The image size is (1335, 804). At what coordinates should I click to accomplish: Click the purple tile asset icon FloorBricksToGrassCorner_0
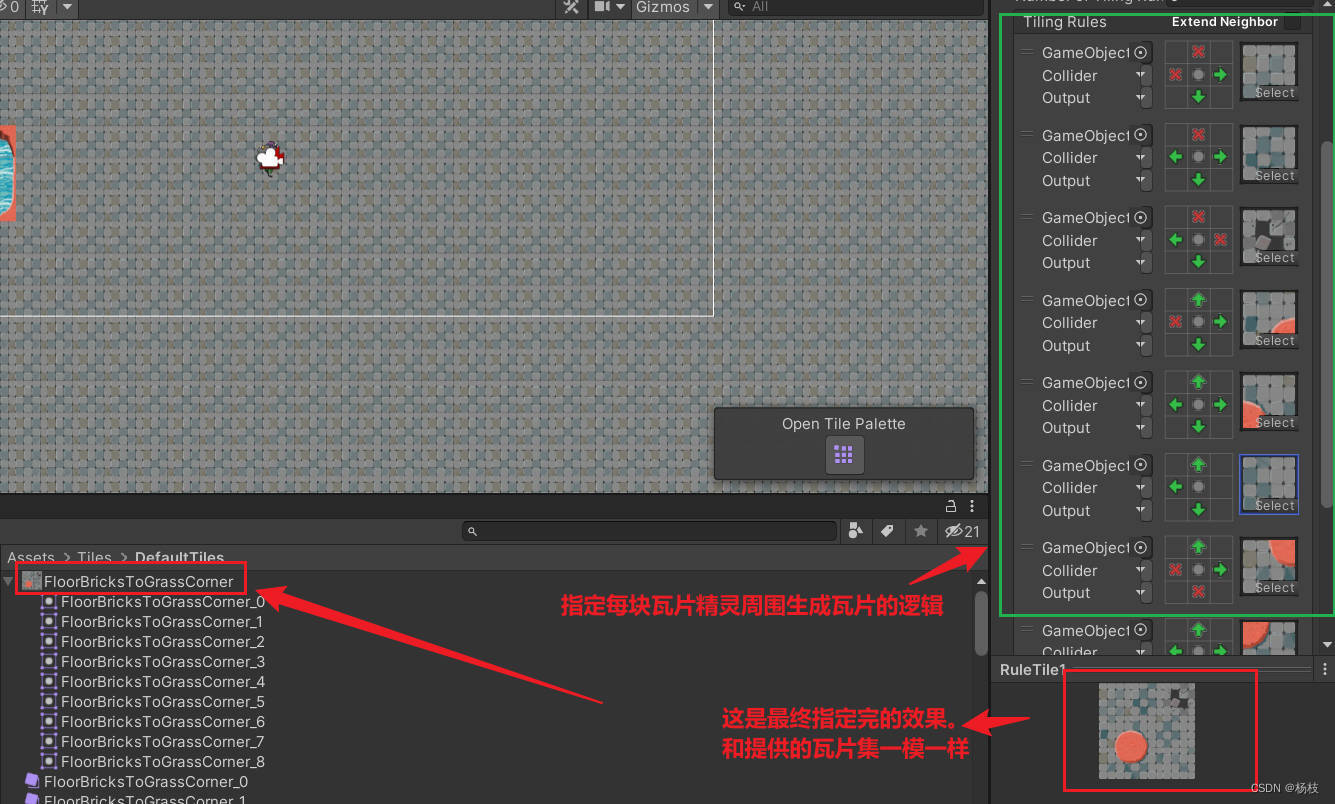coord(32,782)
